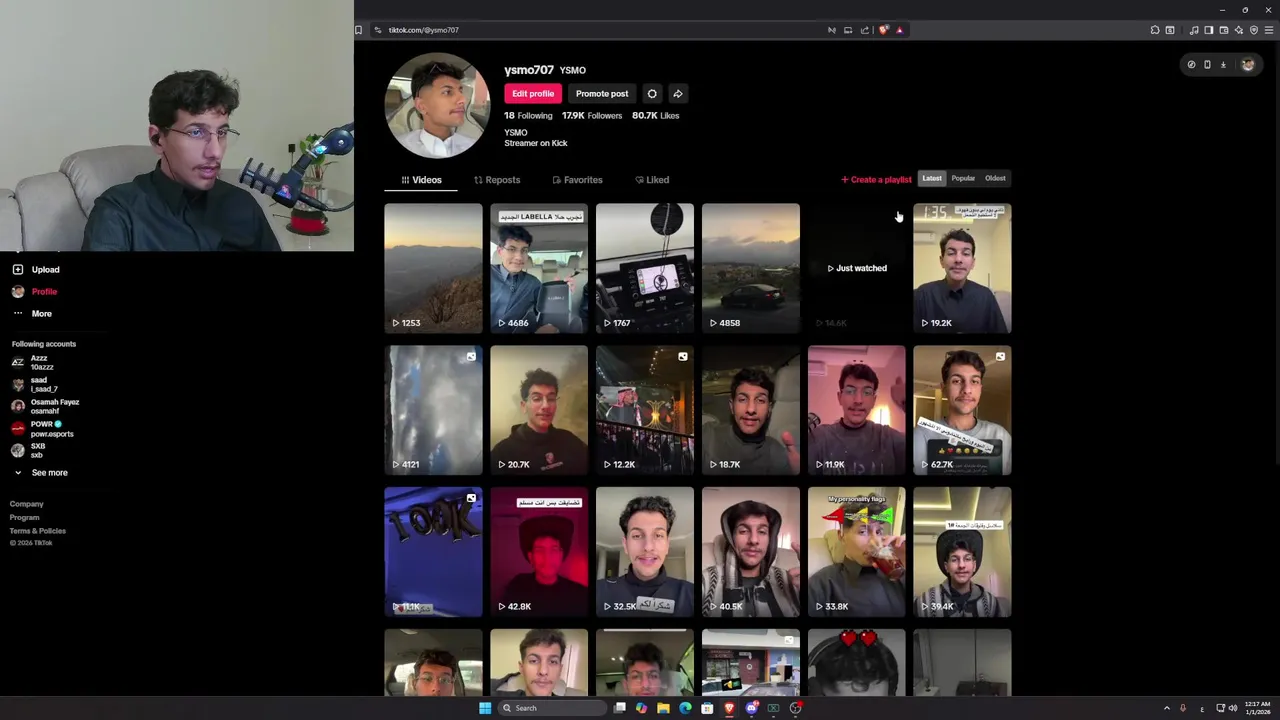Click the large profile avatar picture
1280x720 pixels.
click(x=437, y=105)
